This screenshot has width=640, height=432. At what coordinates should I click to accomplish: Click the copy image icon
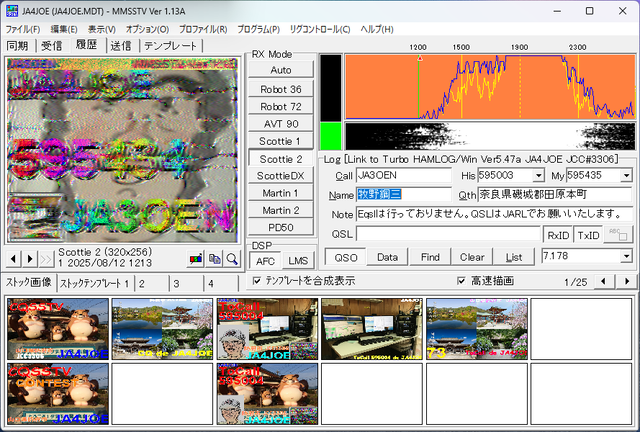pyautogui.click(x=214, y=259)
